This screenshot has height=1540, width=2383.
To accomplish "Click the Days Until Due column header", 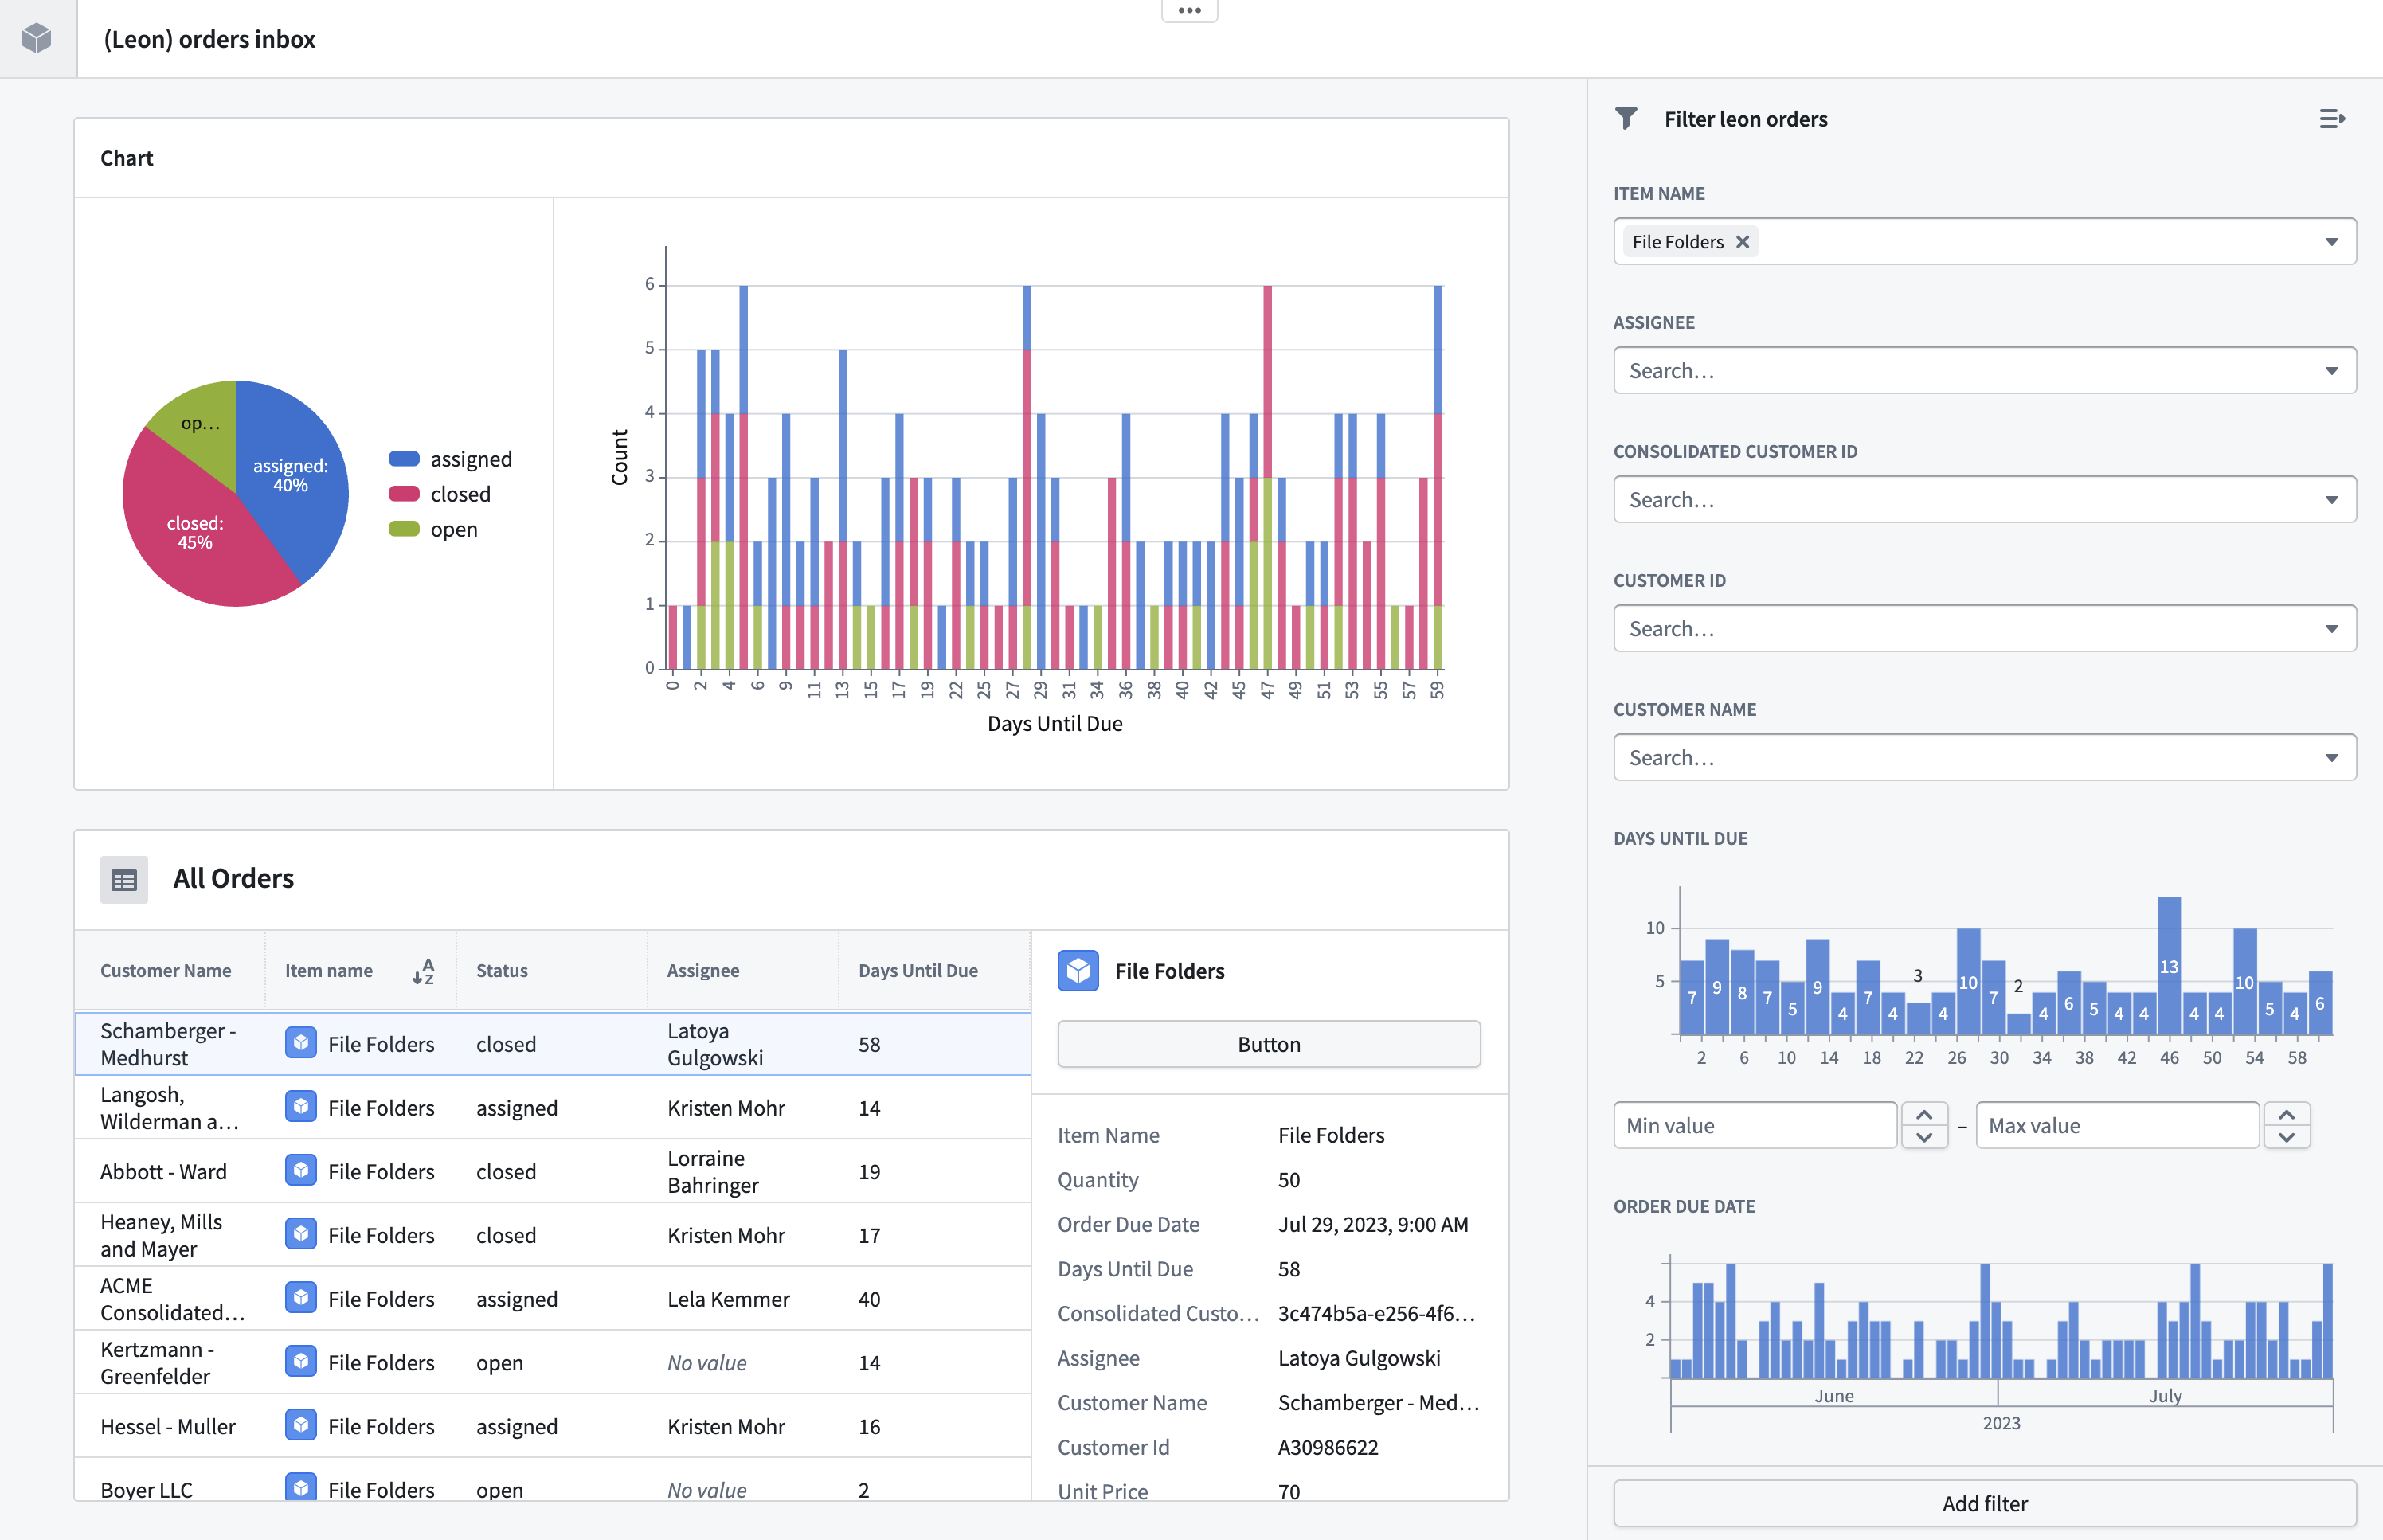I will [917, 971].
